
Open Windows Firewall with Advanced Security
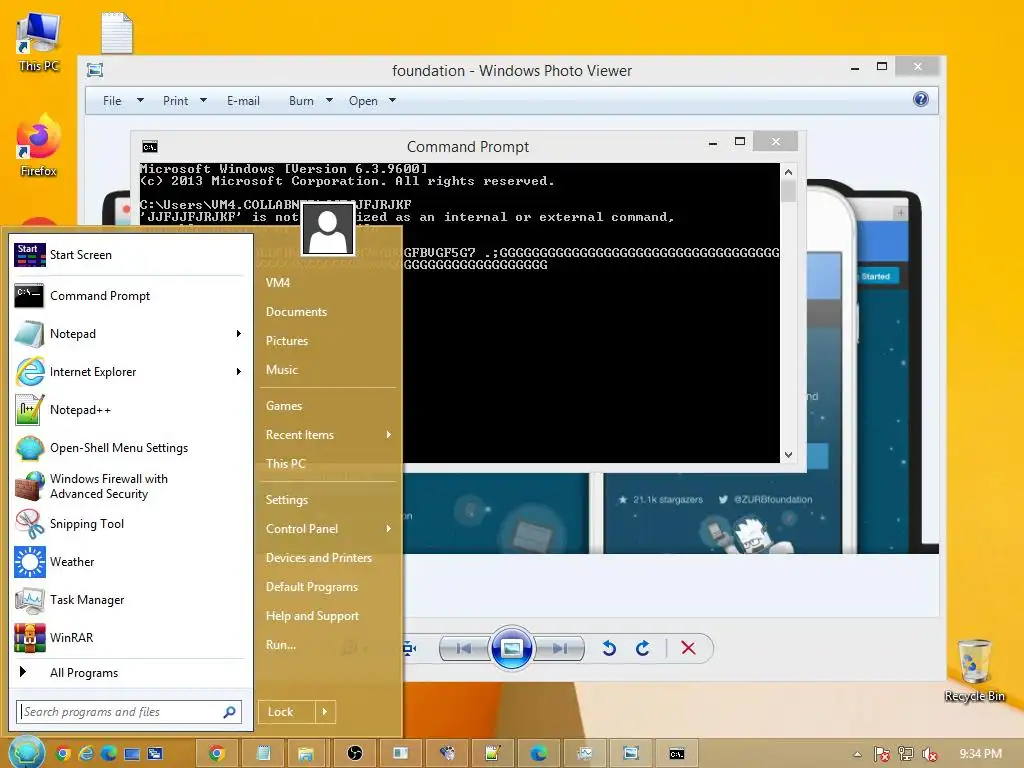tap(129, 486)
